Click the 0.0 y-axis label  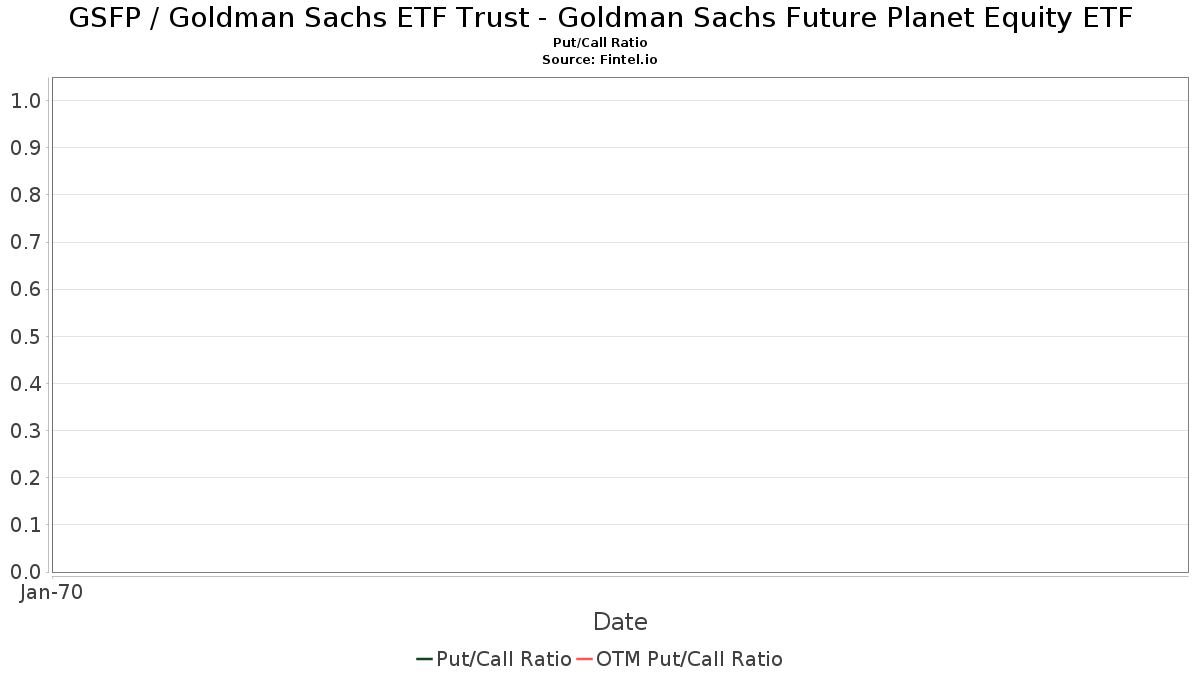(x=25, y=572)
